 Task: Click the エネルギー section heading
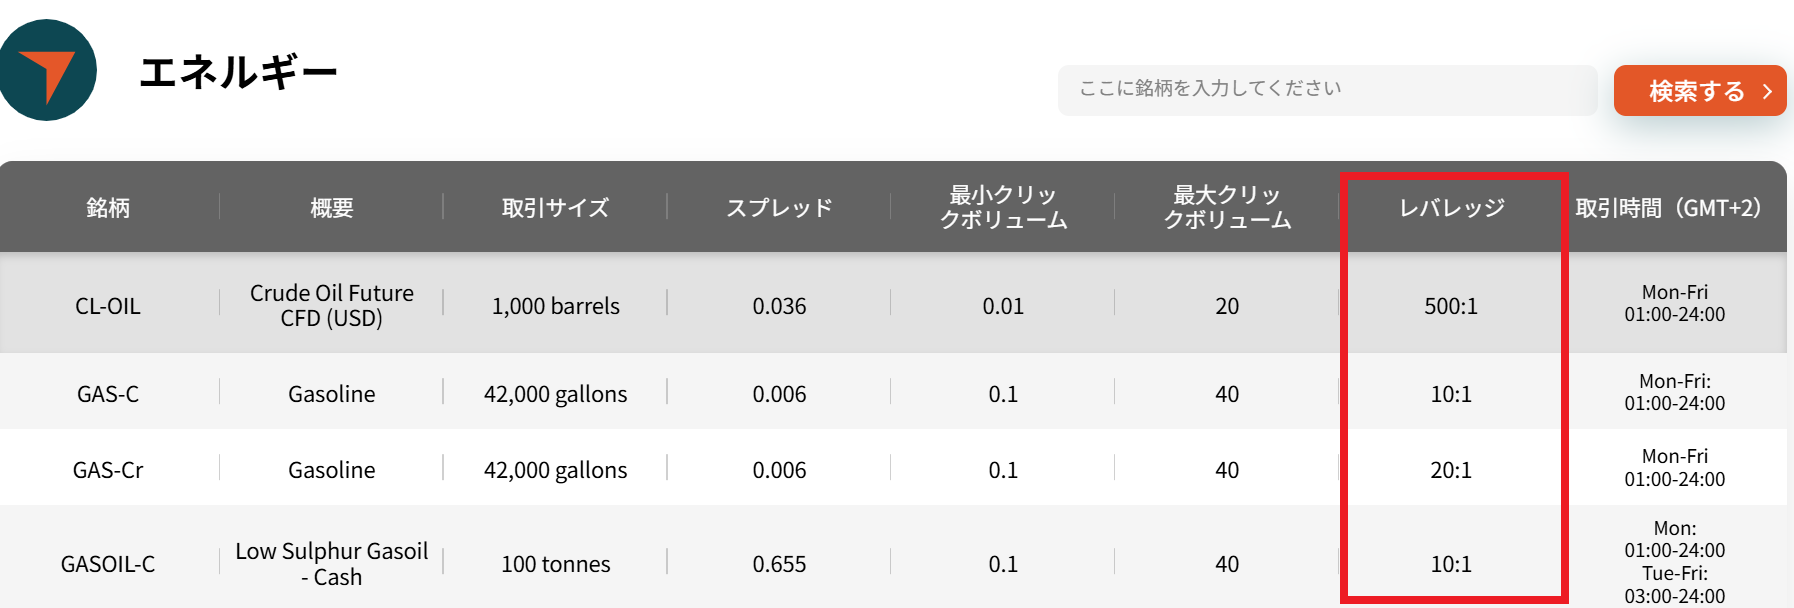coord(238,72)
